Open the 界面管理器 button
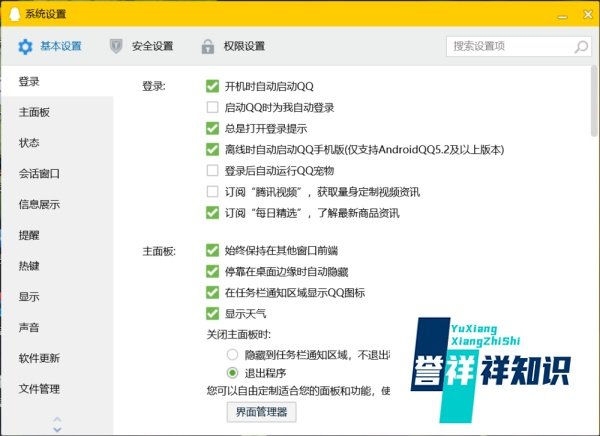Image resolution: width=600 pixels, height=436 pixels. 261,412
